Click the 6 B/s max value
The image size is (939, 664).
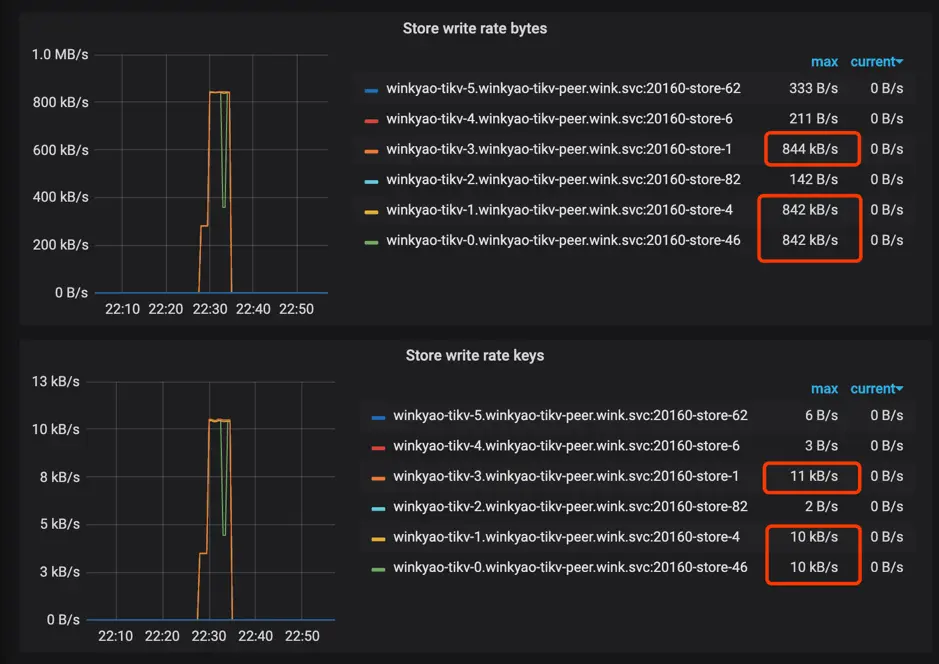pos(821,415)
